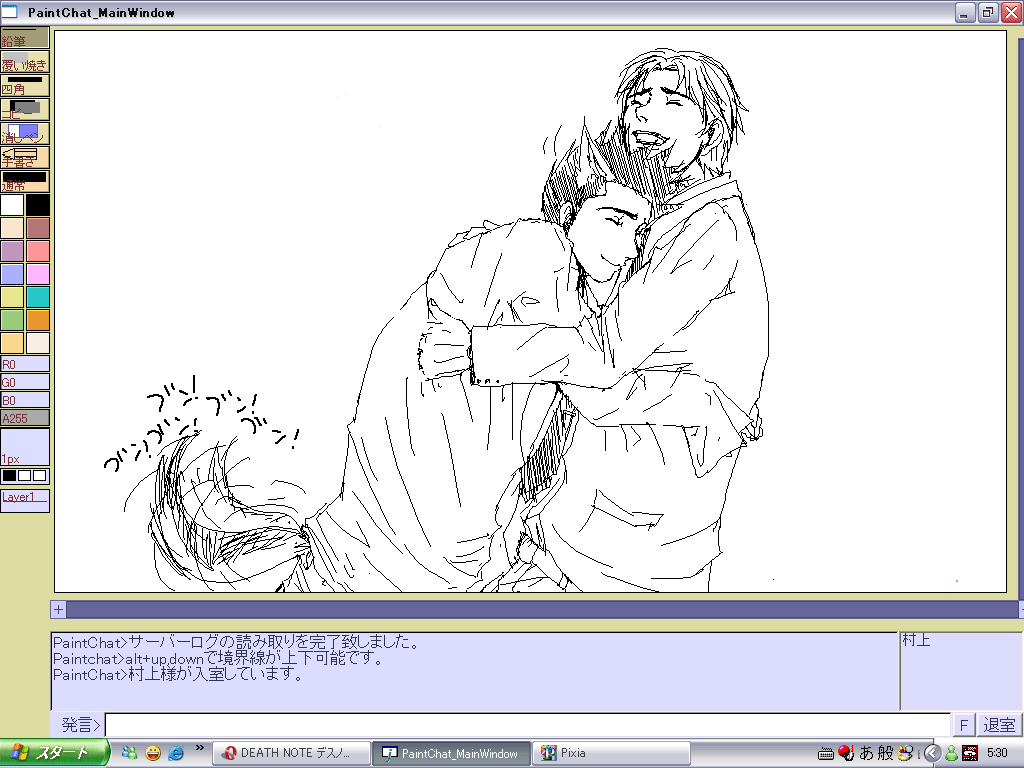Viewport: 1024px width, 768px height.
Task: Select Layer1 in the layer panel
Action: pyautogui.click(x=25, y=497)
